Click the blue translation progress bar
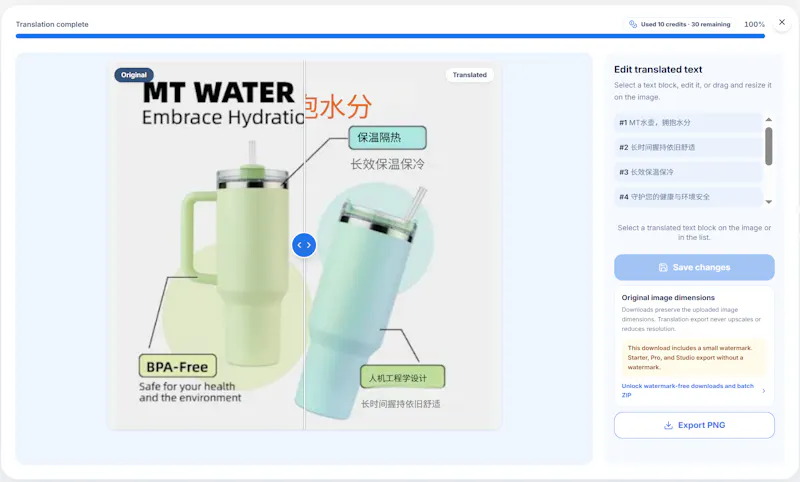 click(390, 36)
